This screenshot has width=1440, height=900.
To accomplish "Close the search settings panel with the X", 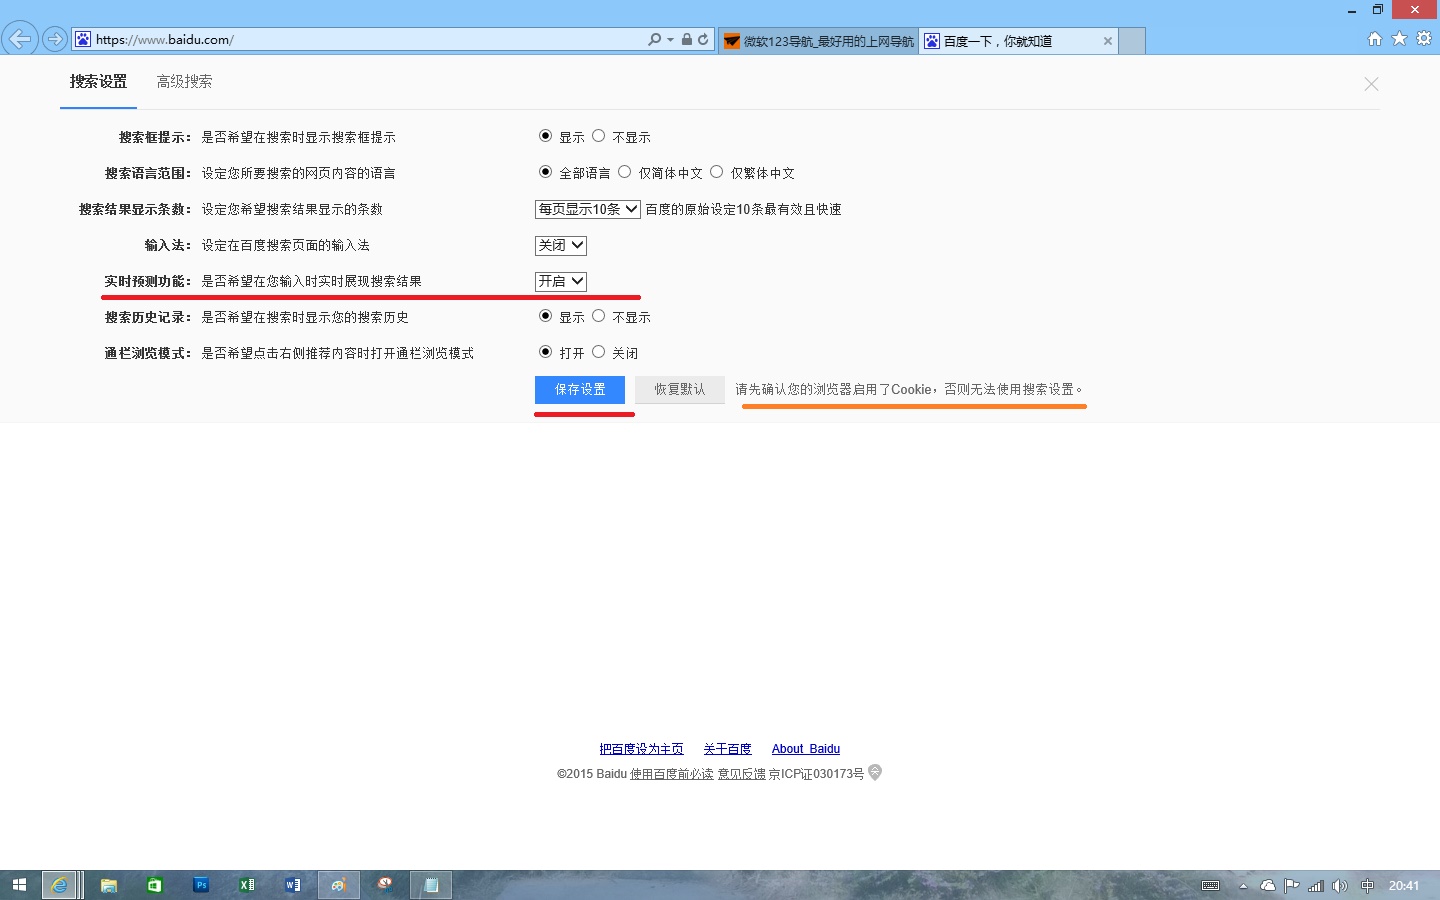I will (x=1371, y=84).
